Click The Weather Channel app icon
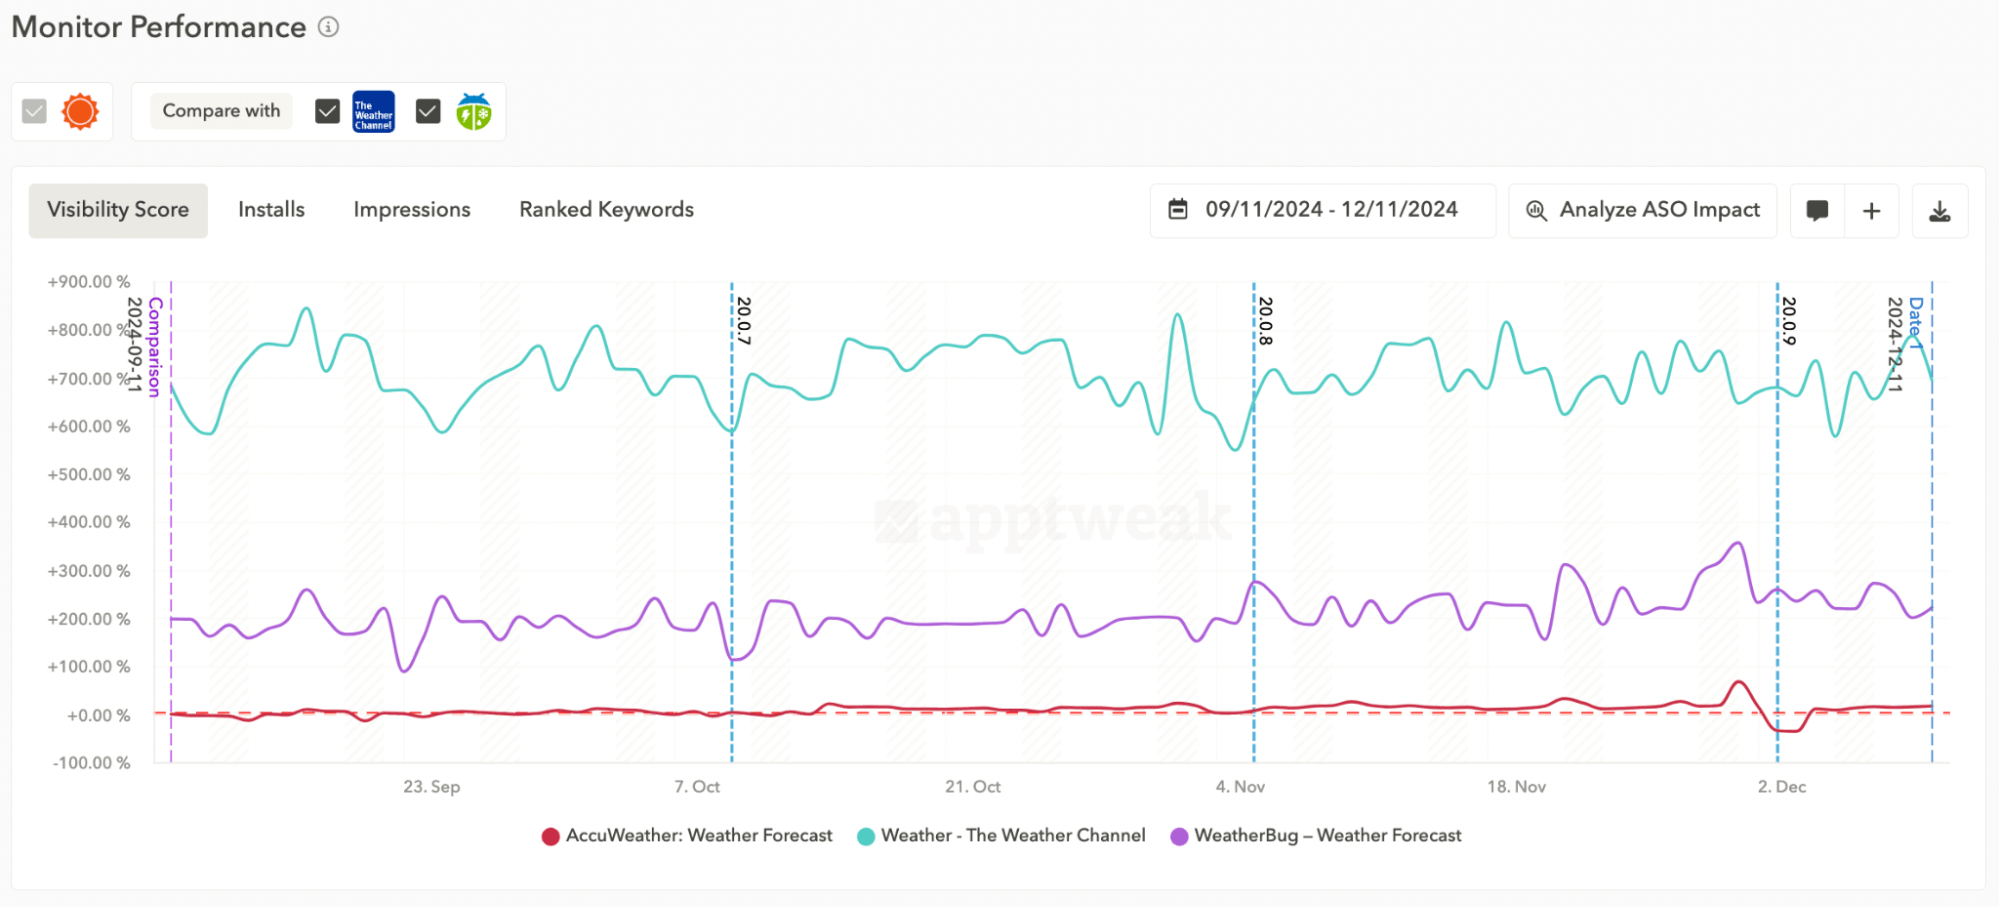Screen dimensions: 1999x907 pyautogui.click(x=373, y=111)
